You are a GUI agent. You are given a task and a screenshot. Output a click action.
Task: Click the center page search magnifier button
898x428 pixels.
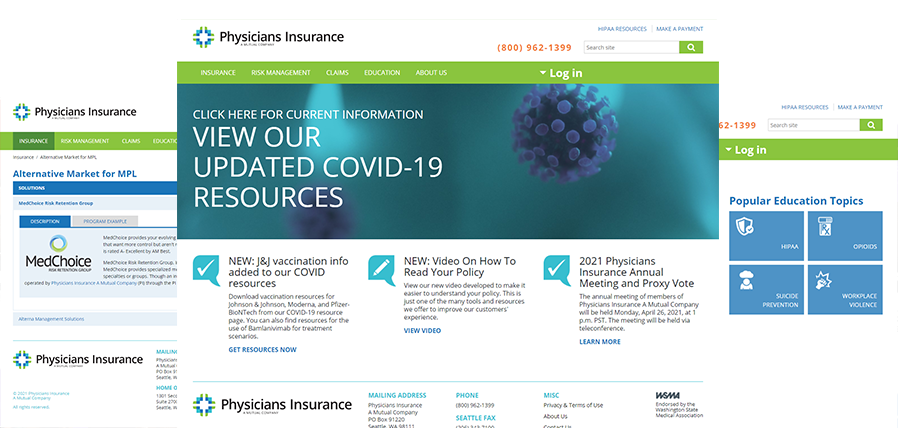(691, 48)
